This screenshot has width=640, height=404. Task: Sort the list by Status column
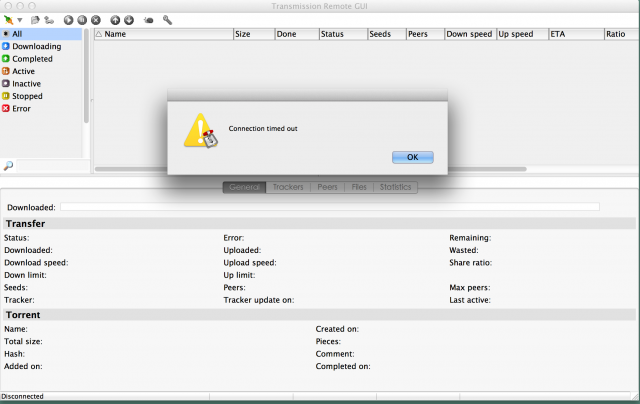[343, 34]
